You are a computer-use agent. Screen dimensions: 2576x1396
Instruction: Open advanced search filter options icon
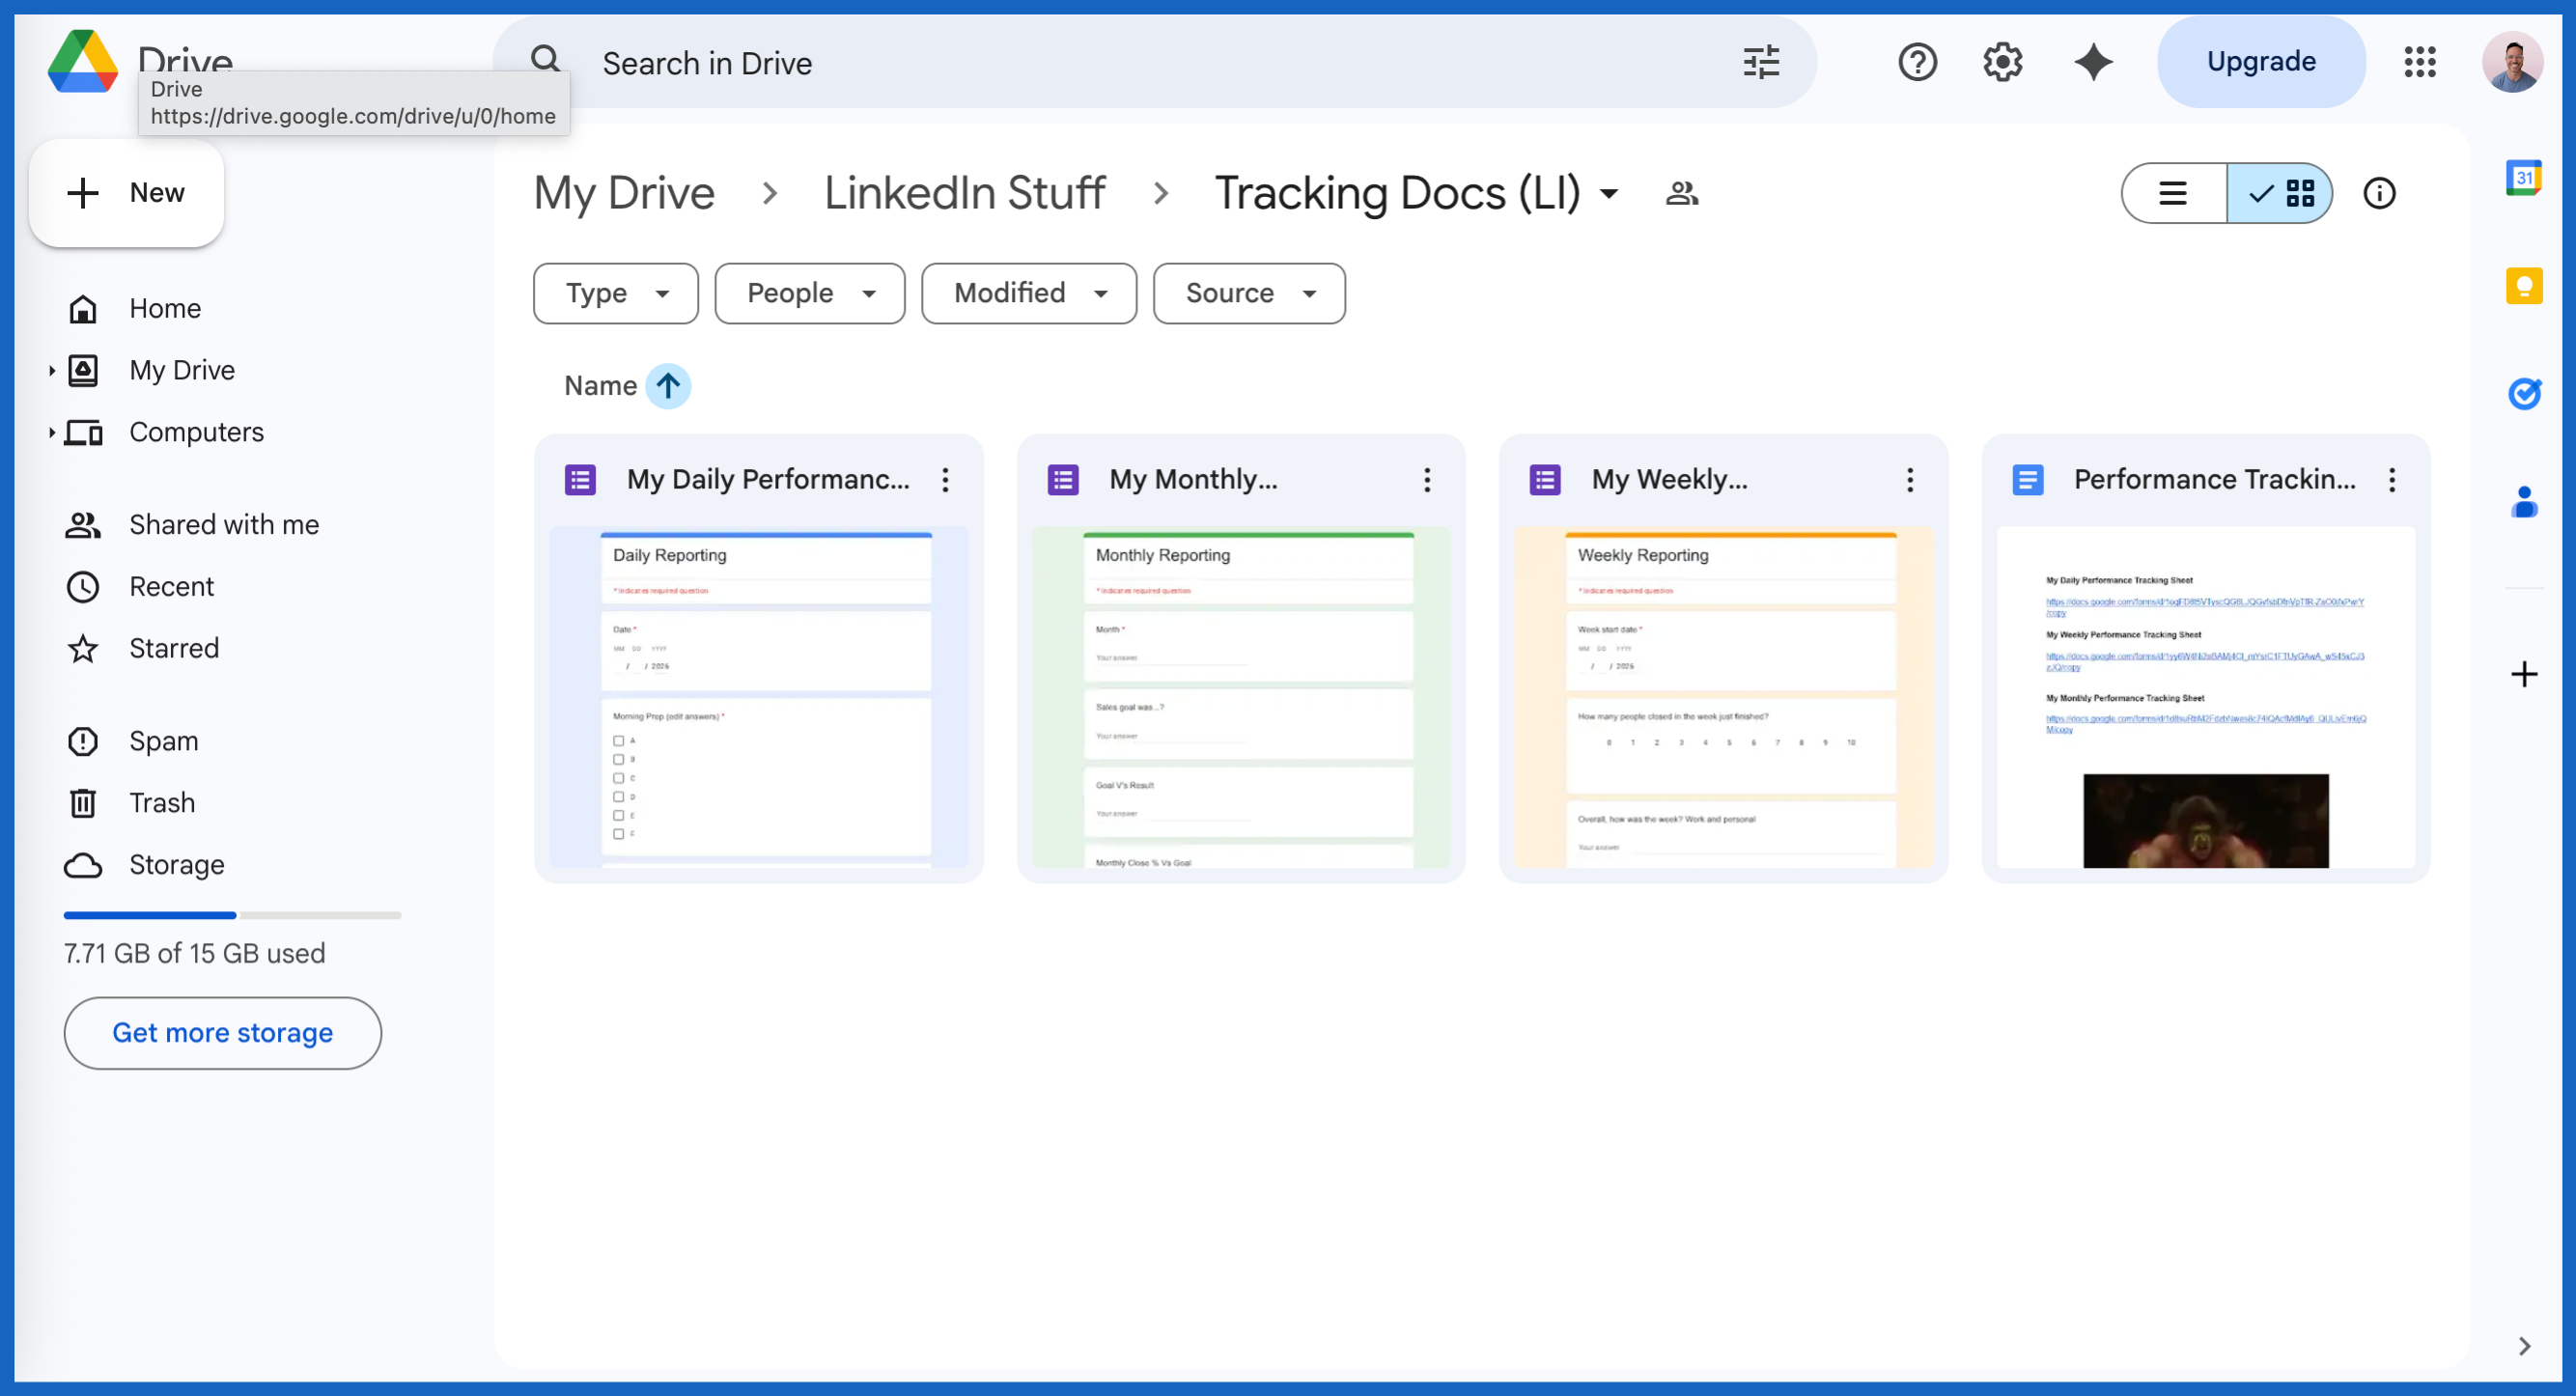point(1760,62)
